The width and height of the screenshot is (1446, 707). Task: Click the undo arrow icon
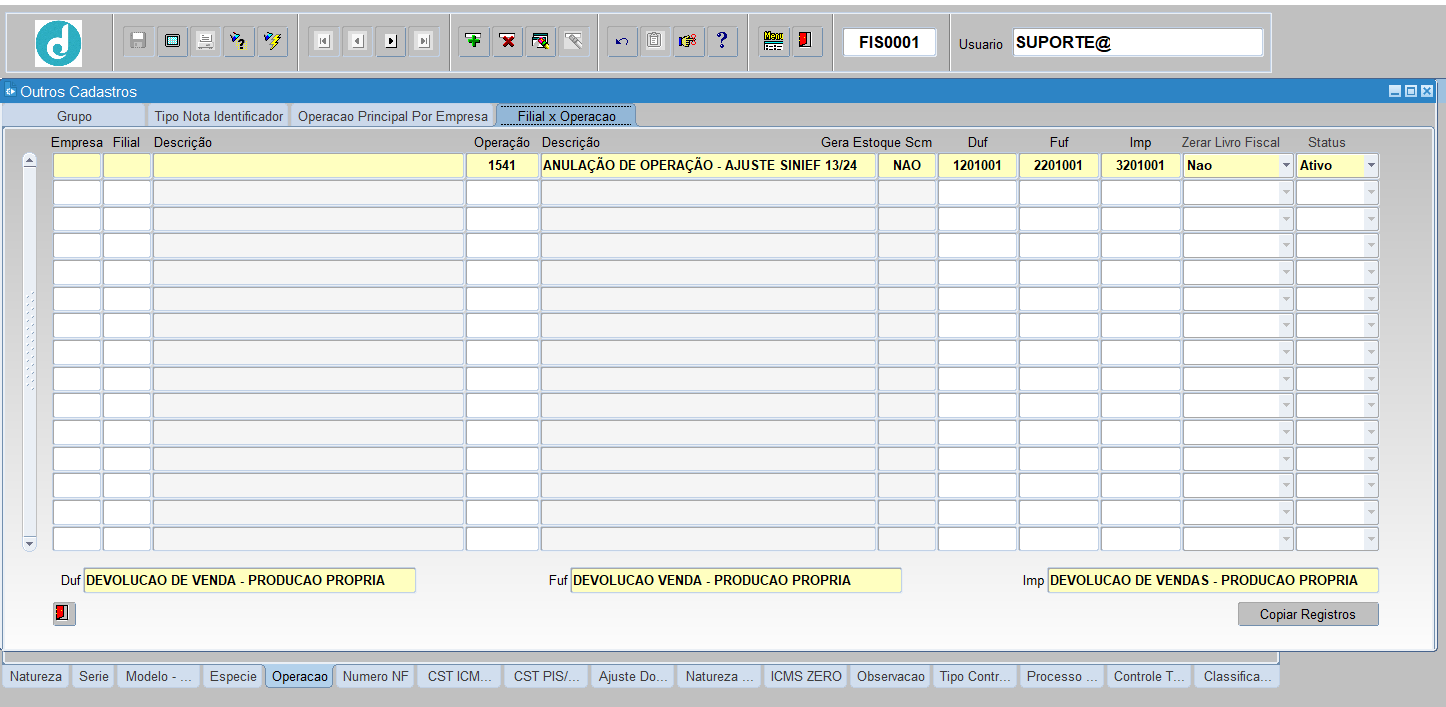[x=622, y=41]
